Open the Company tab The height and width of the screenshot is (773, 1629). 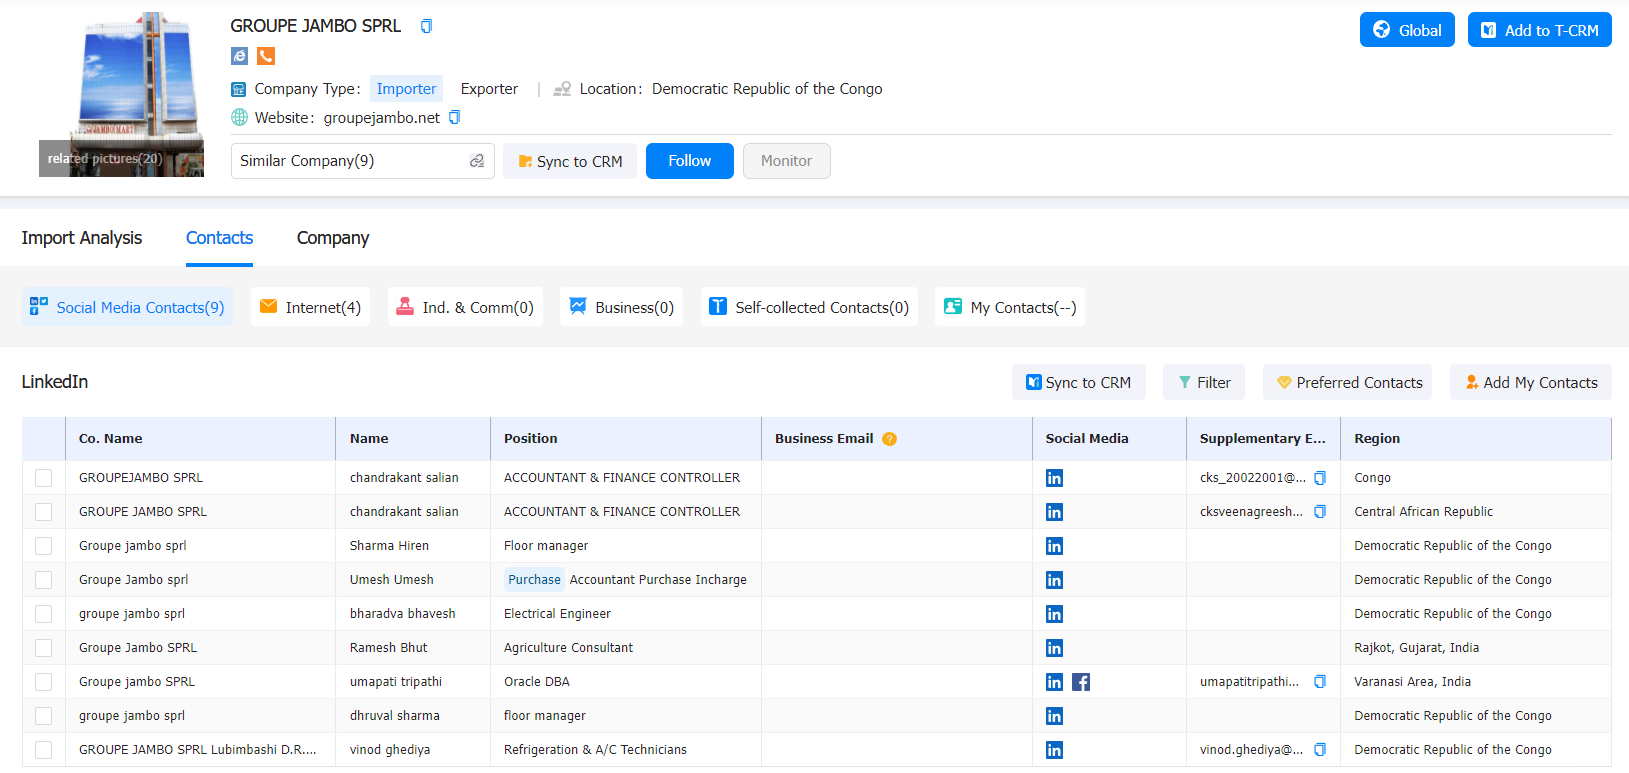(333, 238)
